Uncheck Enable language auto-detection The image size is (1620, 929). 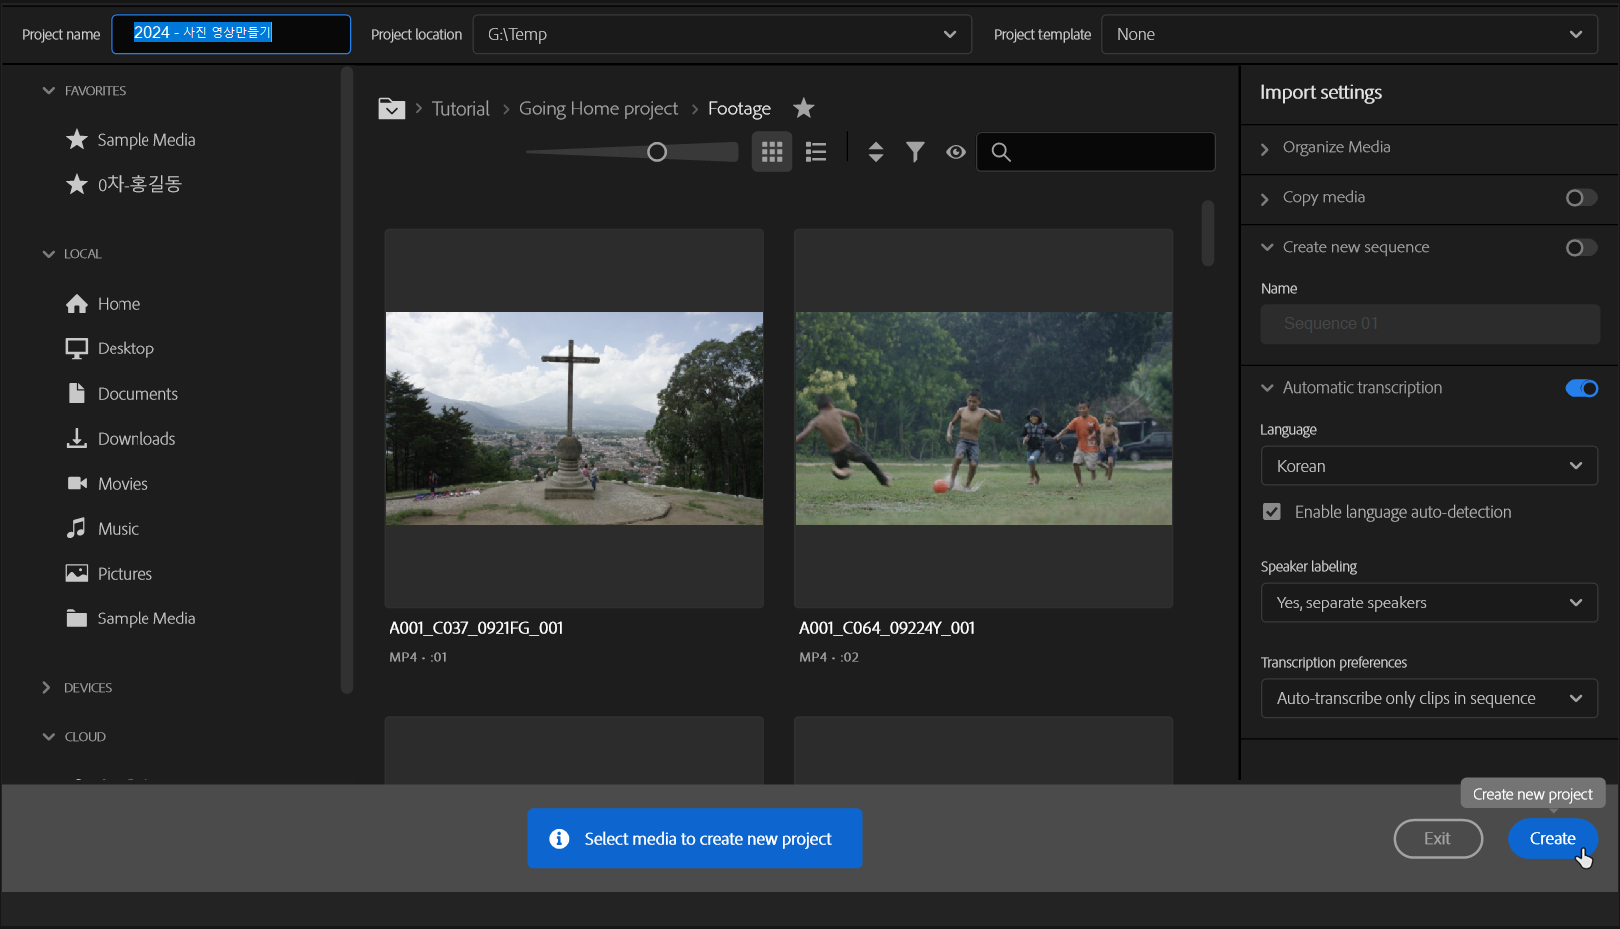point(1272,512)
